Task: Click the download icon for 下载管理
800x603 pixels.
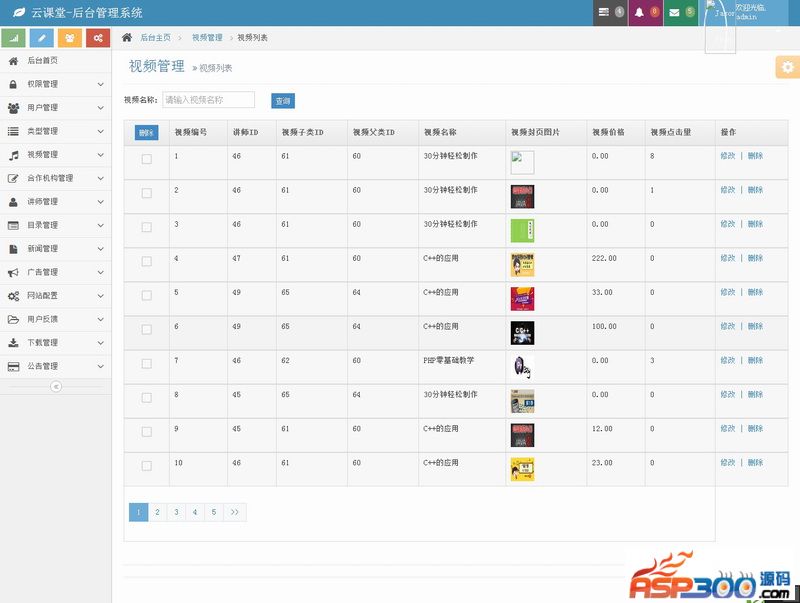Action: click(13, 343)
